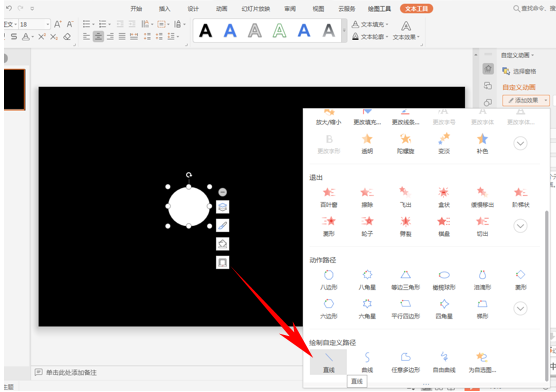Switch to 绘图工具 tab

[379, 9]
